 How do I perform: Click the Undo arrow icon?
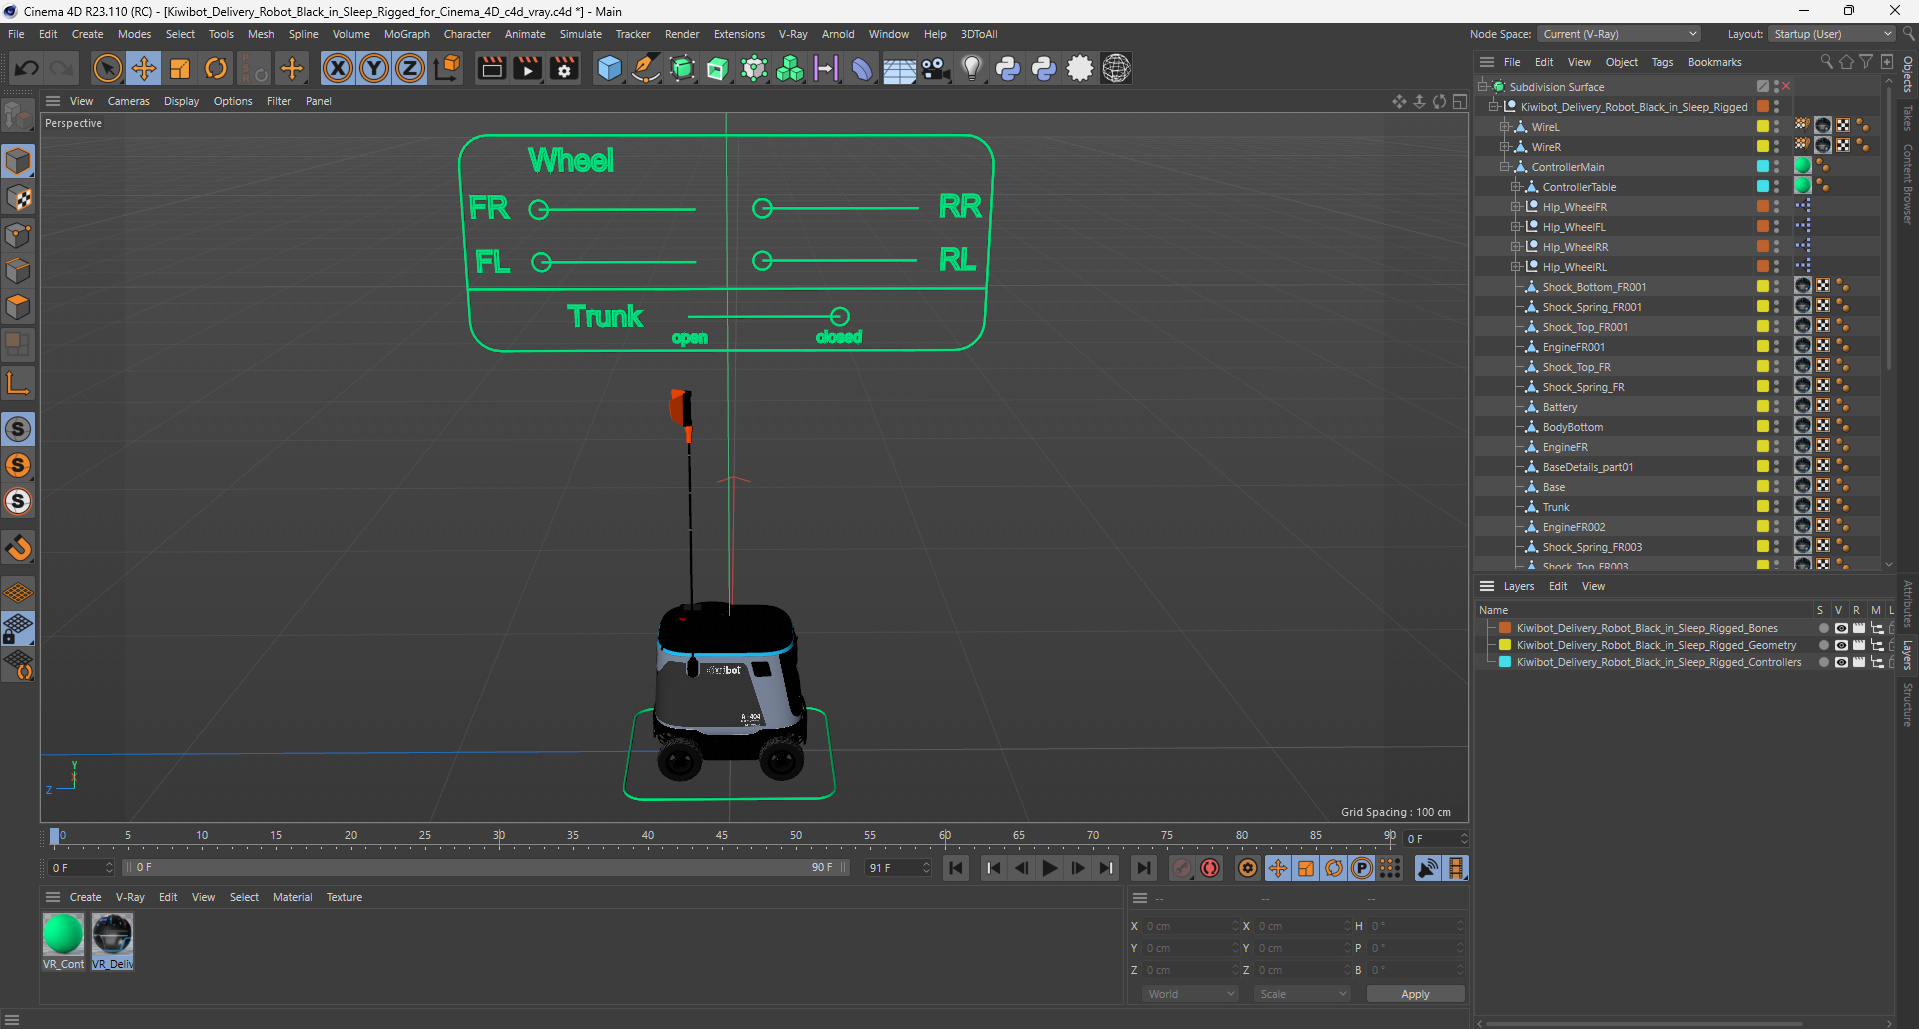(27, 68)
